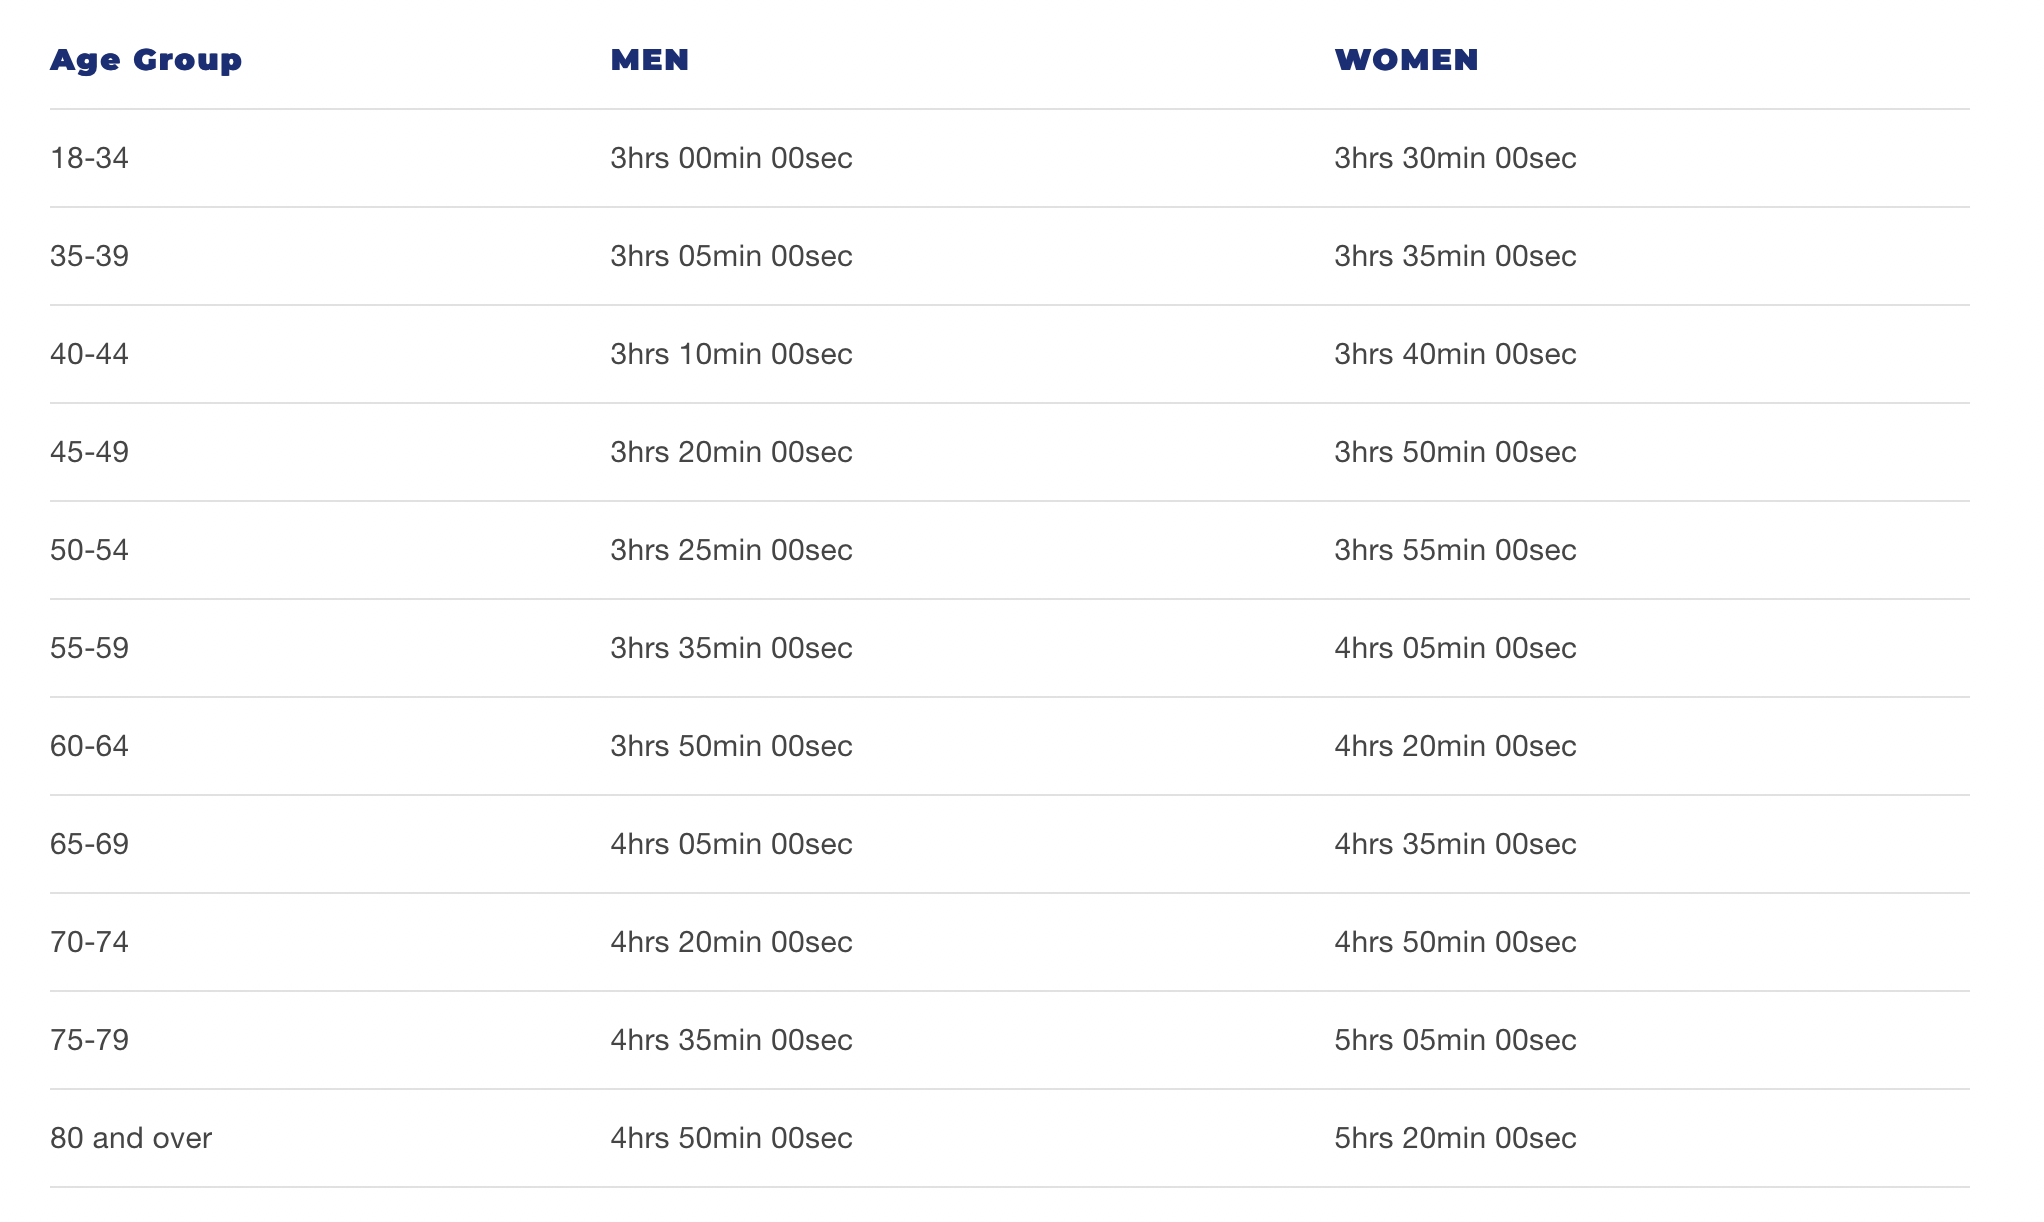Click men's time 3hrs 10min 00sec
Screen dimensions: 2044x1222
point(731,354)
